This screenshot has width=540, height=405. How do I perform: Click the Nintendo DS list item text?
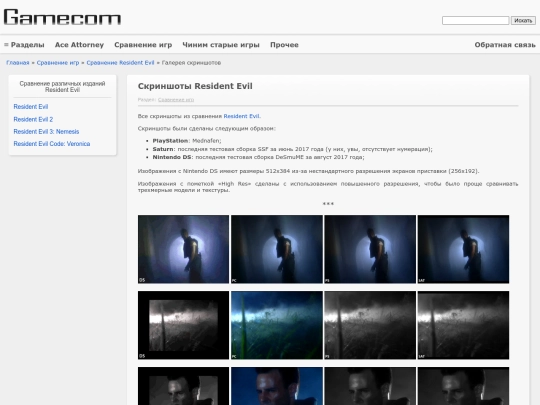258,157
